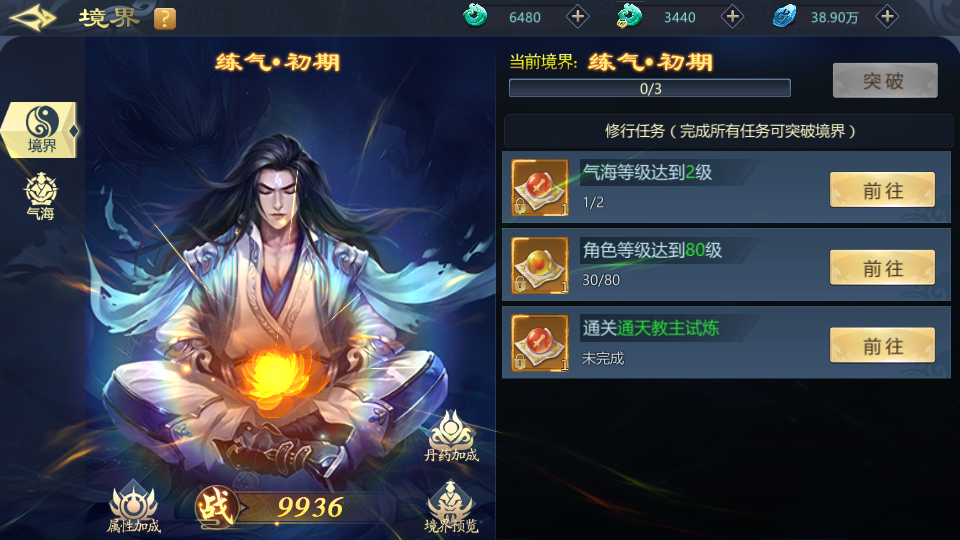Open the 属性加成 icon
This screenshot has width=960, height=540.
tap(133, 507)
